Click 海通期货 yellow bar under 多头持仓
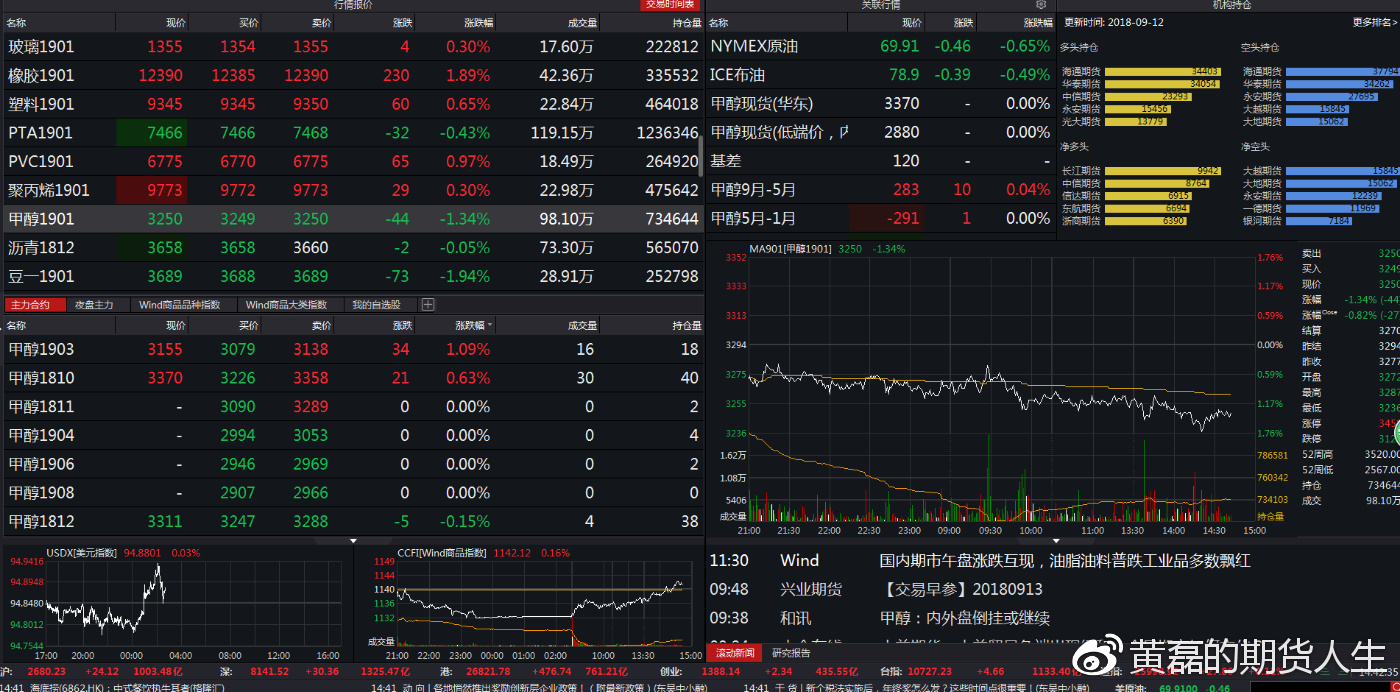 (x=1161, y=71)
